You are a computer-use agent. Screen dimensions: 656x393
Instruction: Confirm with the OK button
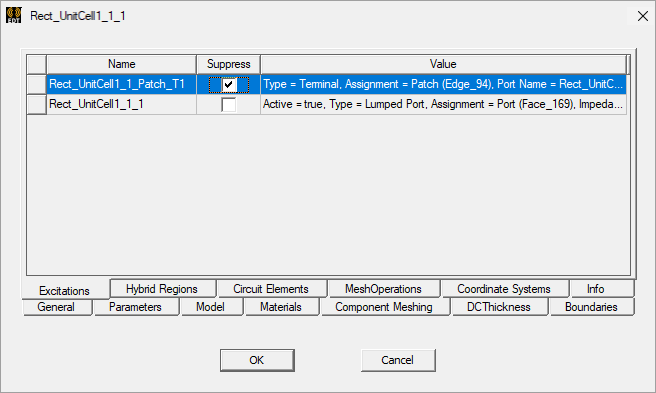(x=257, y=360)
